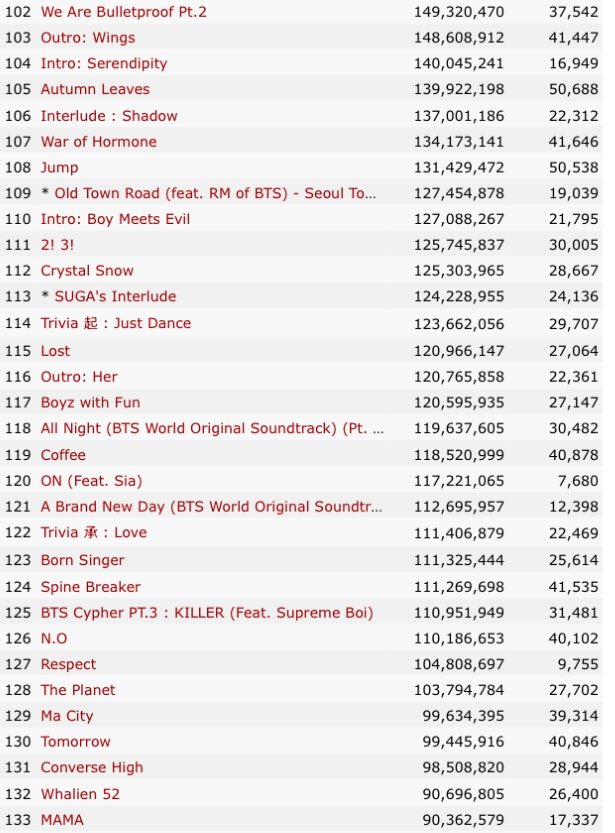Open the "Crystal Snow" song link
Screen dimensions: 615x833
point(87,271)
